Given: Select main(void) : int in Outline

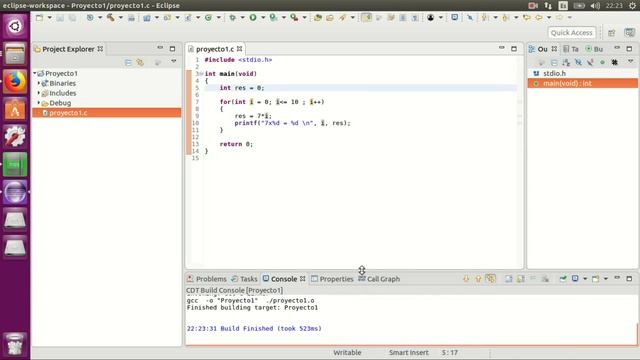Looking at the screenshot, I should (x=582, y=83).
